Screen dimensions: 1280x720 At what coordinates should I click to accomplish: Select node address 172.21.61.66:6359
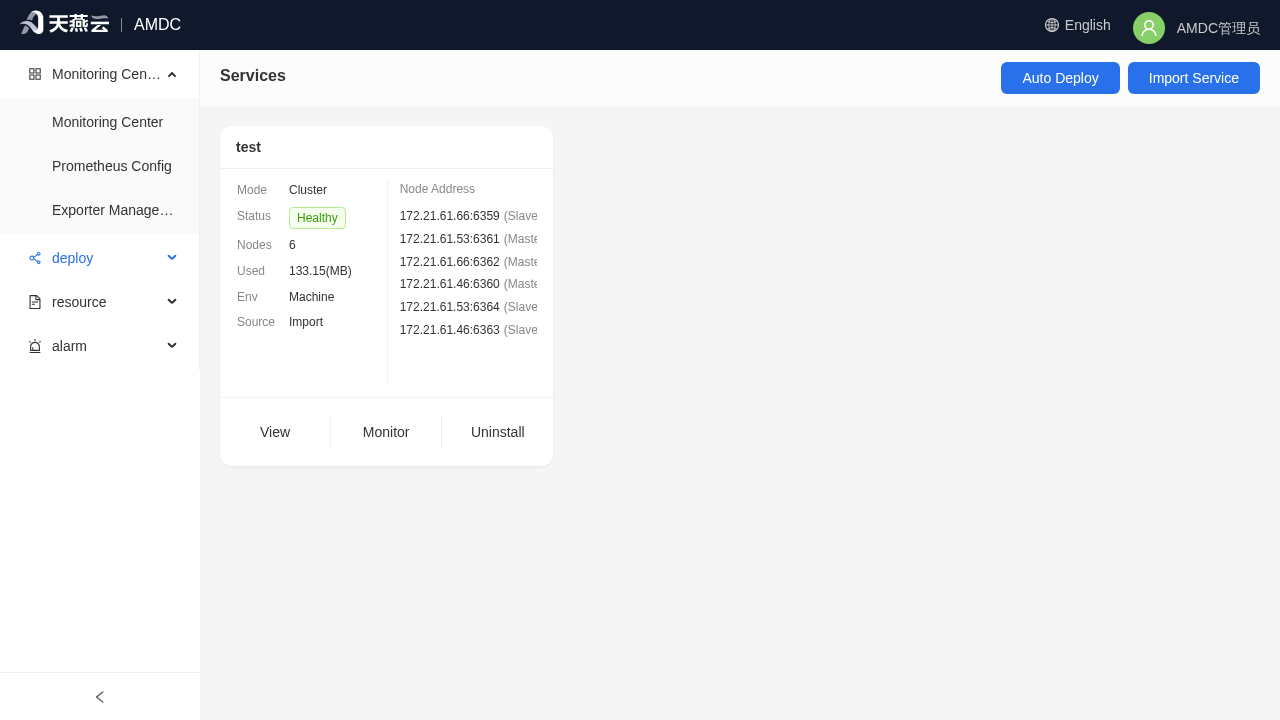coord(450,216)
